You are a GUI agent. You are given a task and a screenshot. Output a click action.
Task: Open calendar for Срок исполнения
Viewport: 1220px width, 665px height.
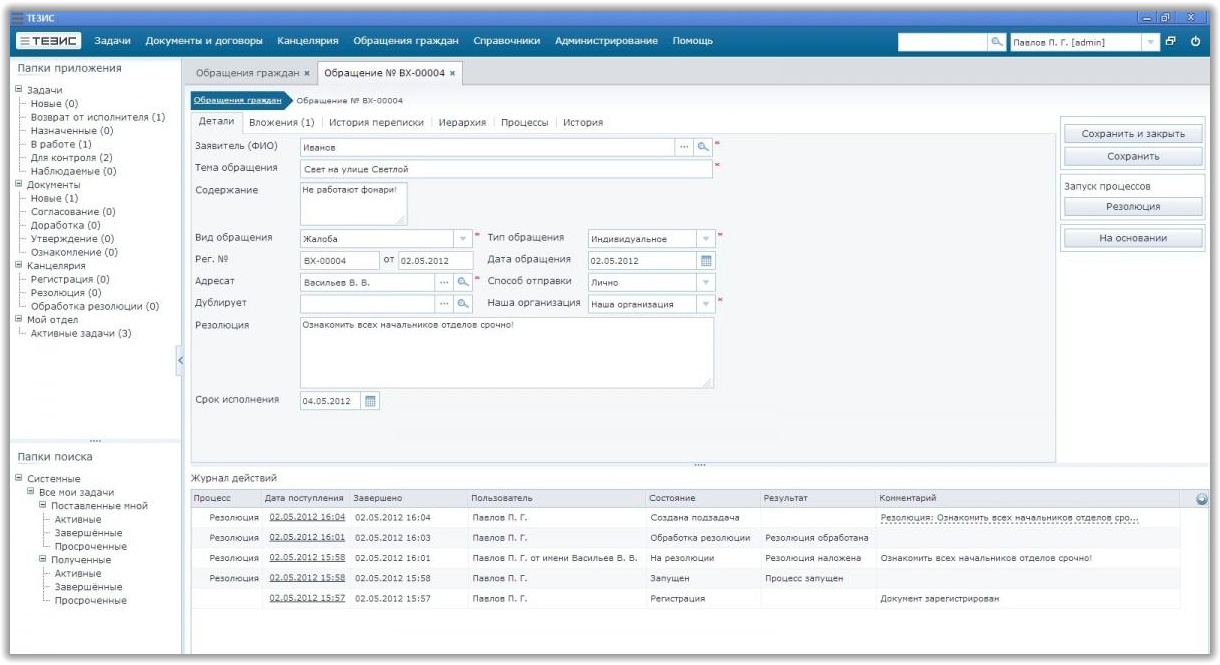[x=369, y=401]
